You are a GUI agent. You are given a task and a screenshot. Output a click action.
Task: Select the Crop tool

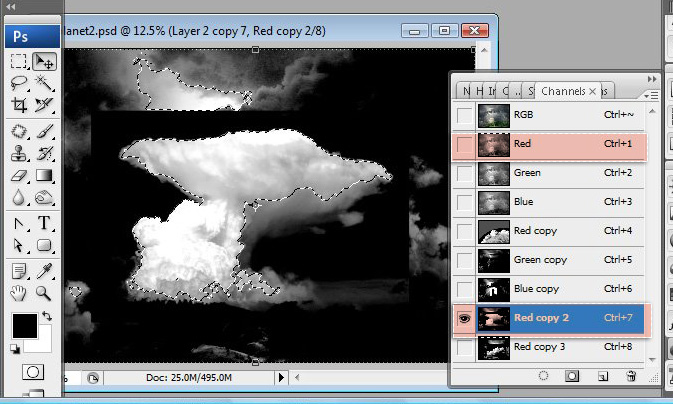click(x=18, y=104)
